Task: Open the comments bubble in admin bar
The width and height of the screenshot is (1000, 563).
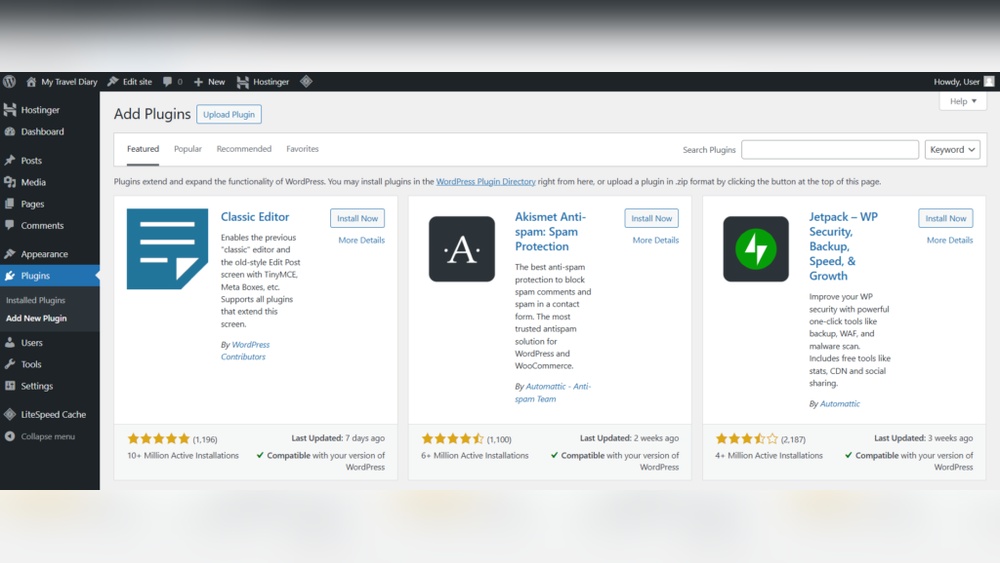Action: pos(167,82)
